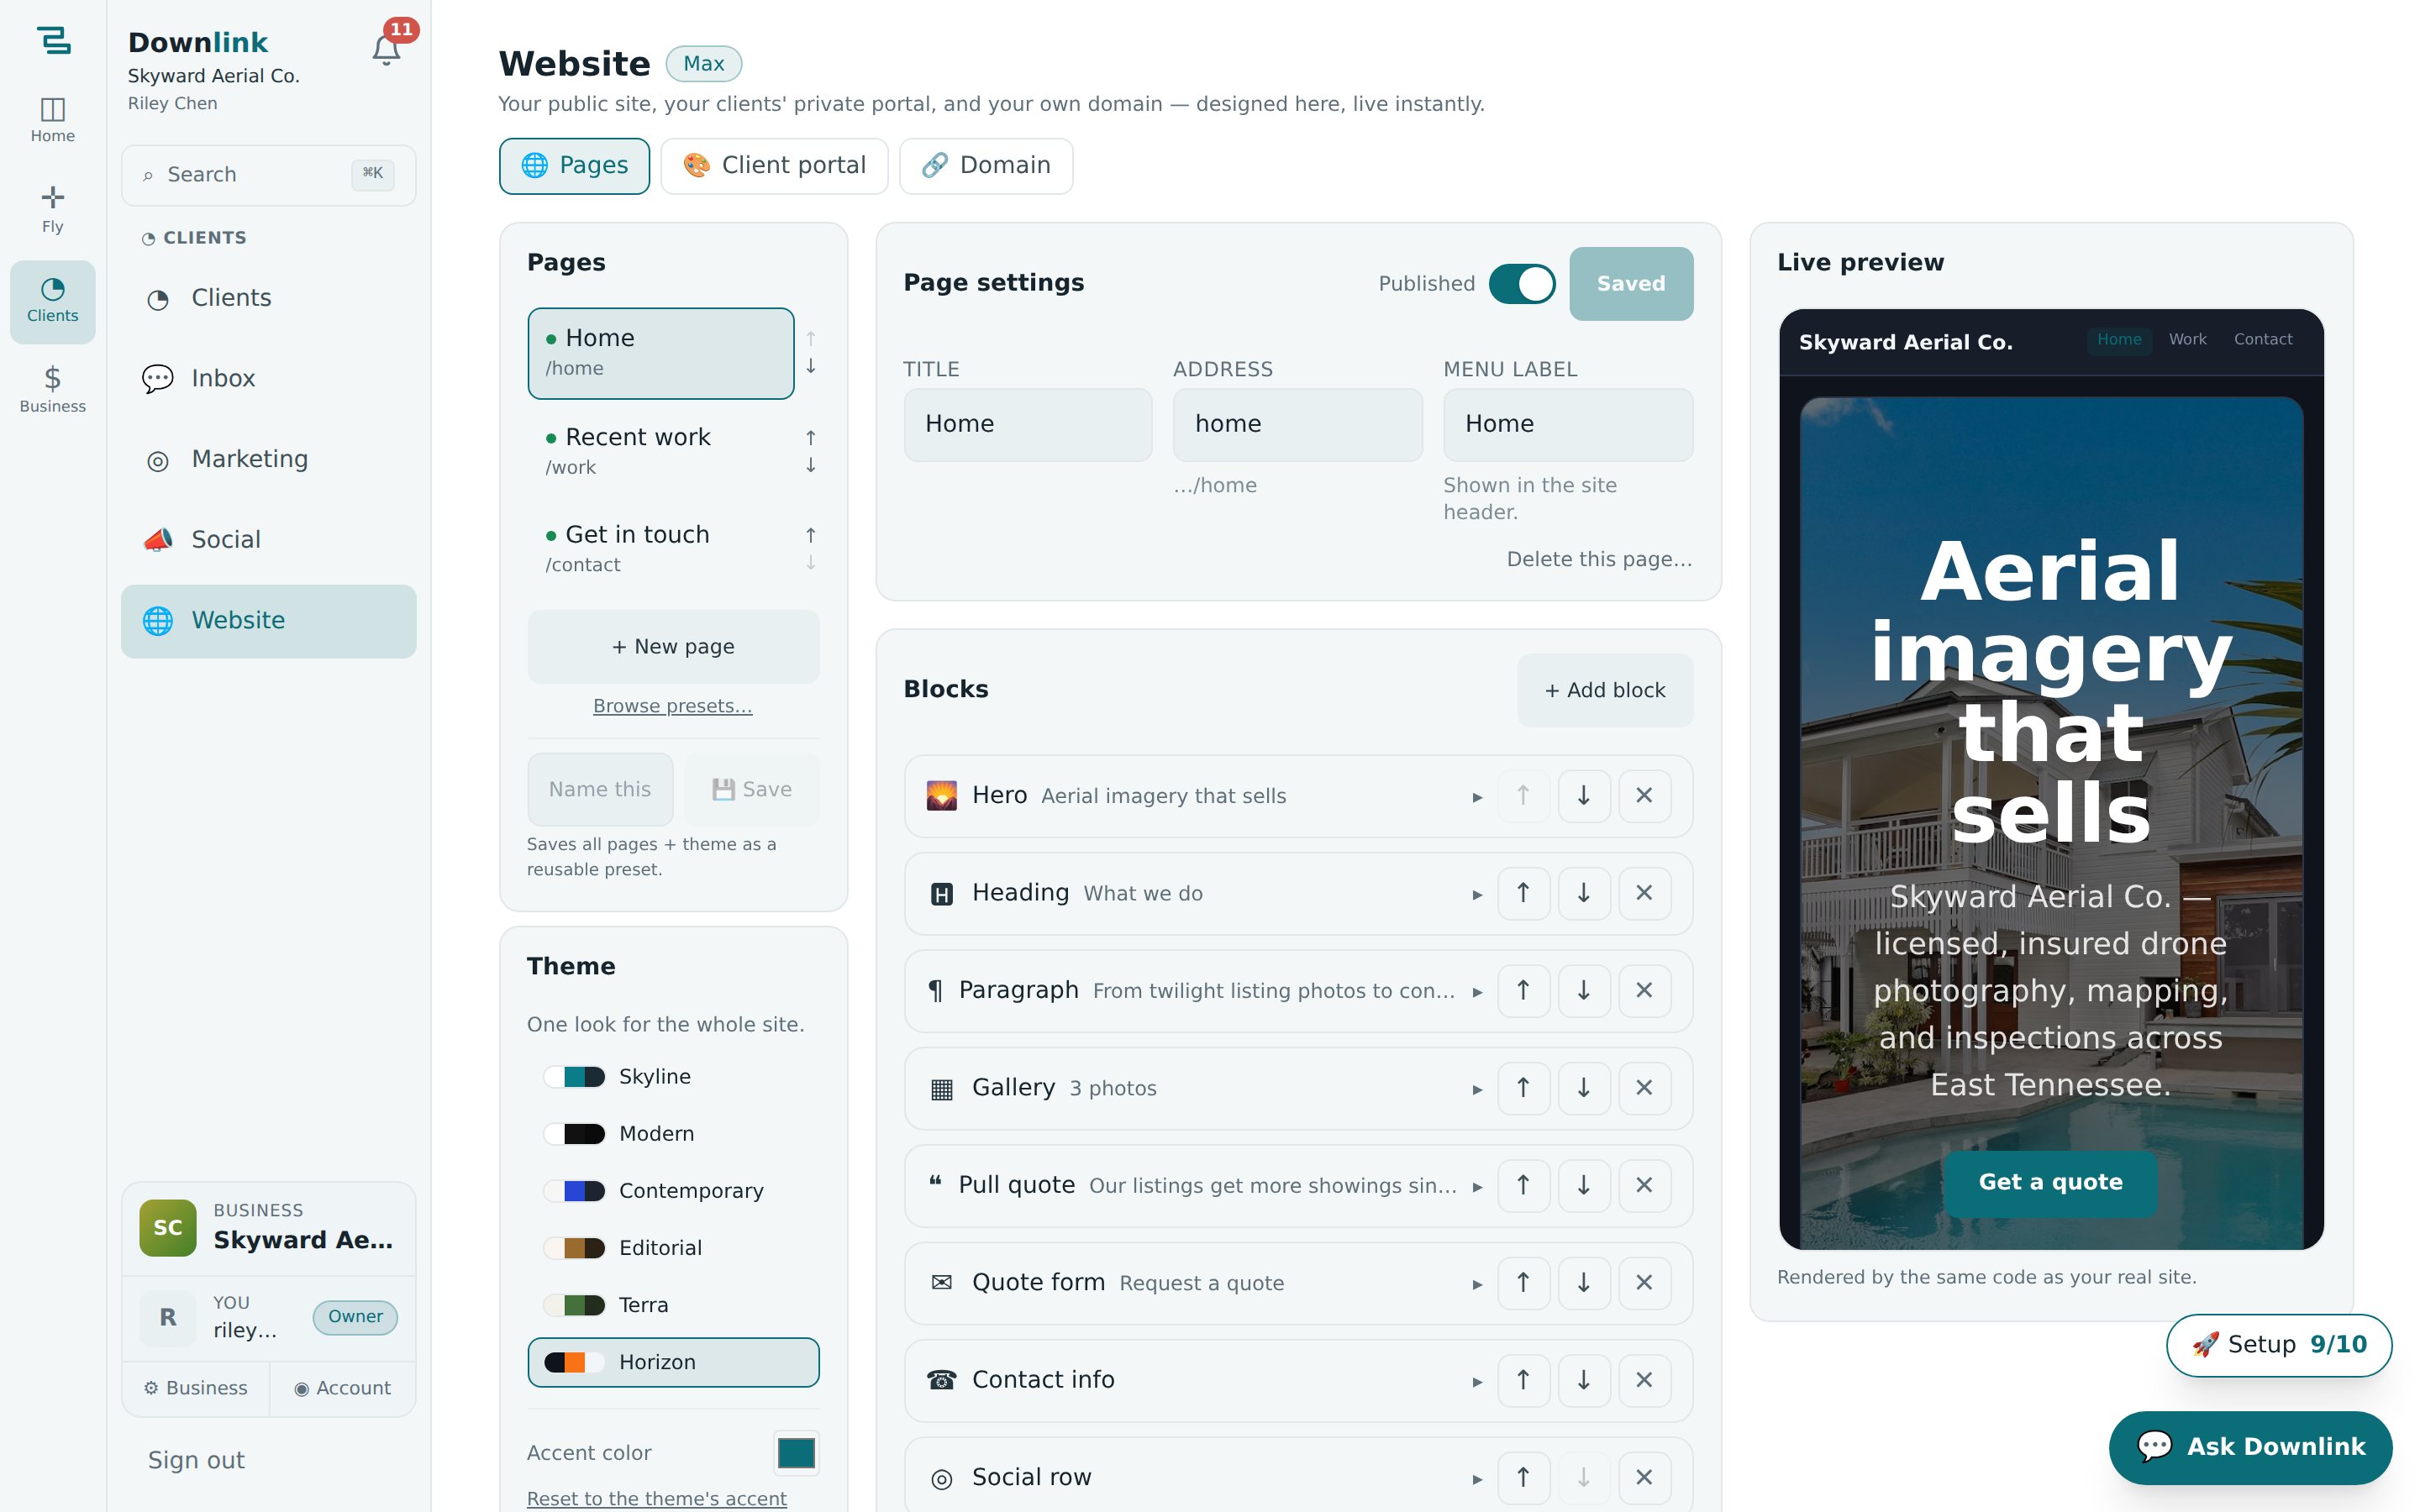Click the Add block button
2420x1512 pixels.
[x=1605, y=690]
